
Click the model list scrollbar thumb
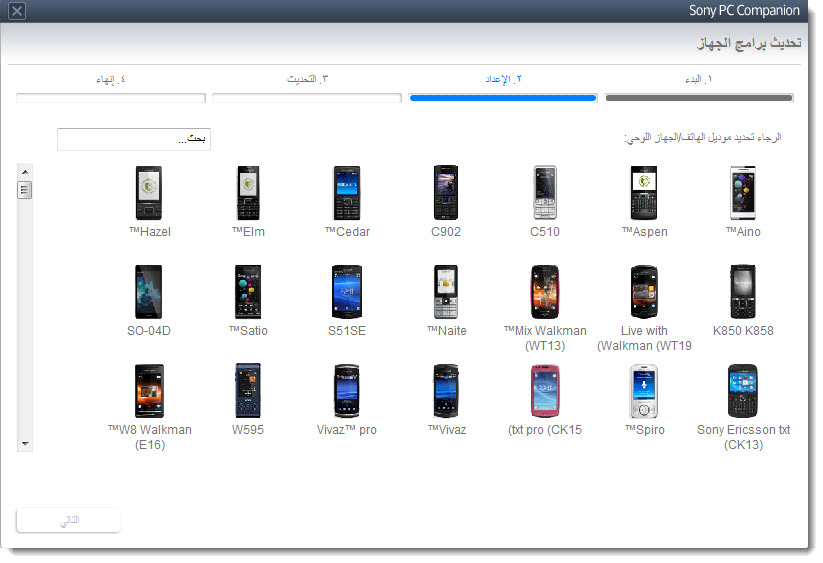(x=25, y=189)
